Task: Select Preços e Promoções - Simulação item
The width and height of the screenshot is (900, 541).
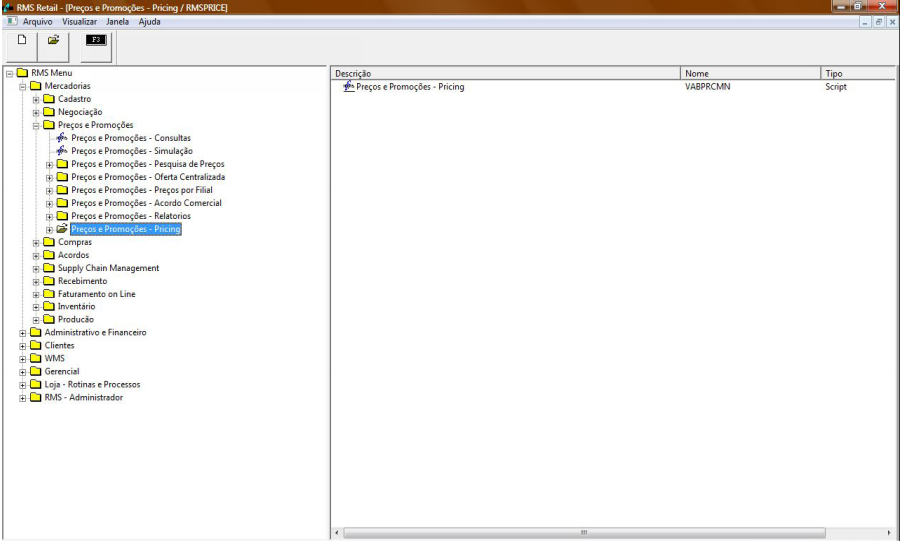Action: 132,151
